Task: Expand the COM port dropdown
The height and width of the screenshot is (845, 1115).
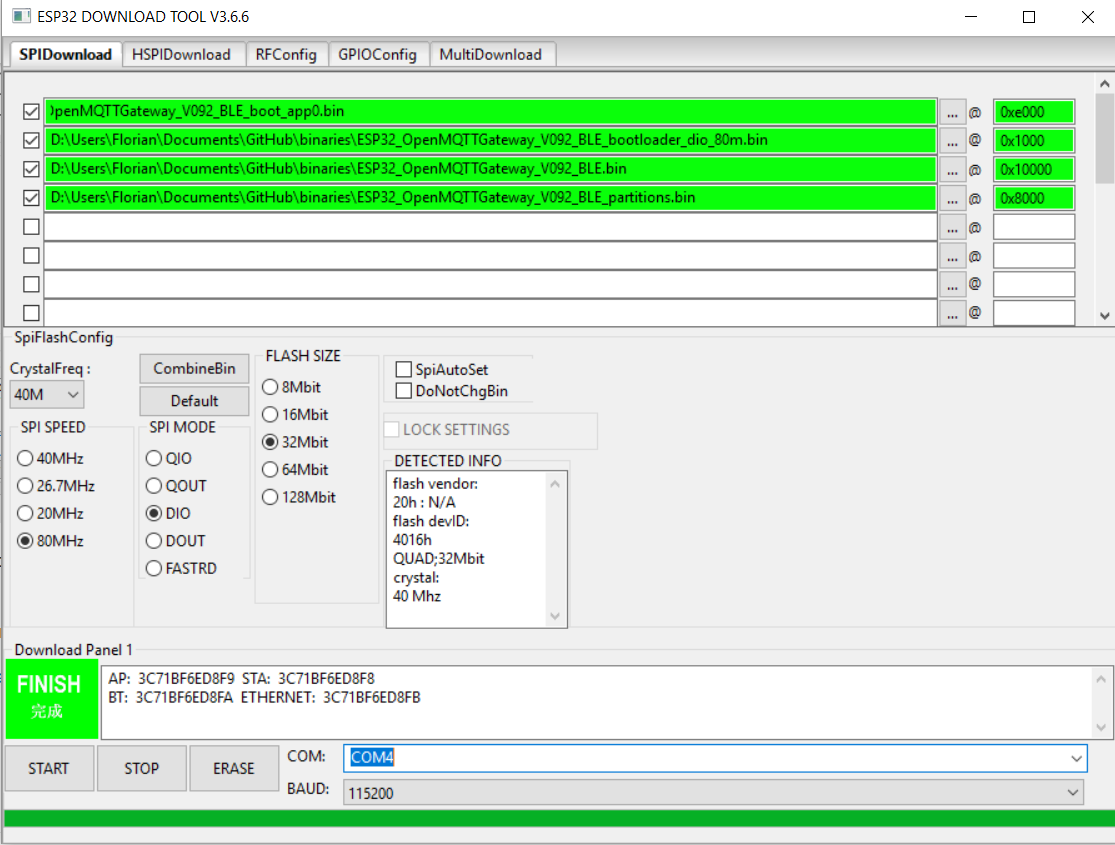Action: click(x=1076, y=758)
